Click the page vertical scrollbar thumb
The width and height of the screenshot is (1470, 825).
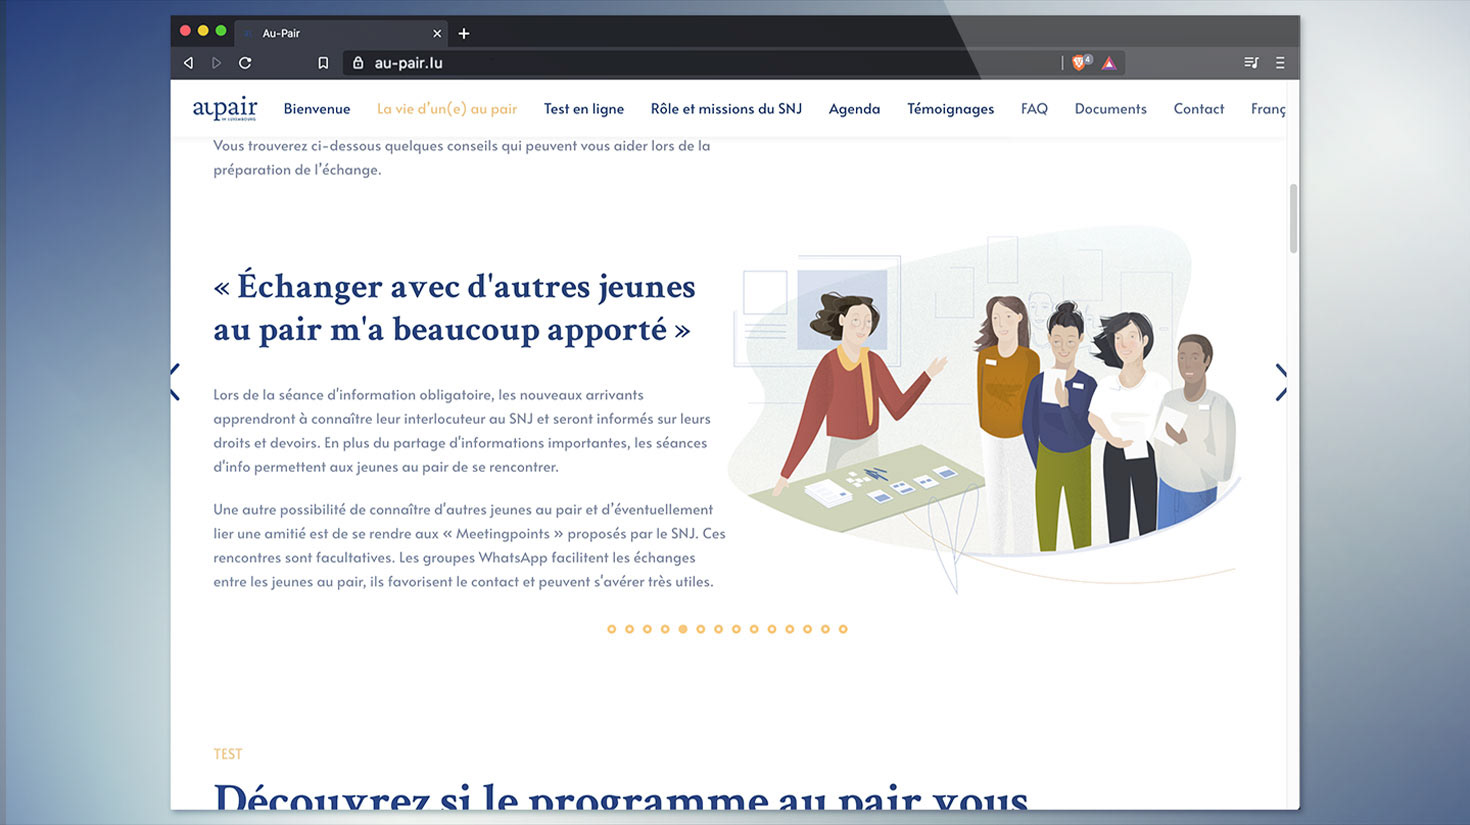tap(1293, 218)
